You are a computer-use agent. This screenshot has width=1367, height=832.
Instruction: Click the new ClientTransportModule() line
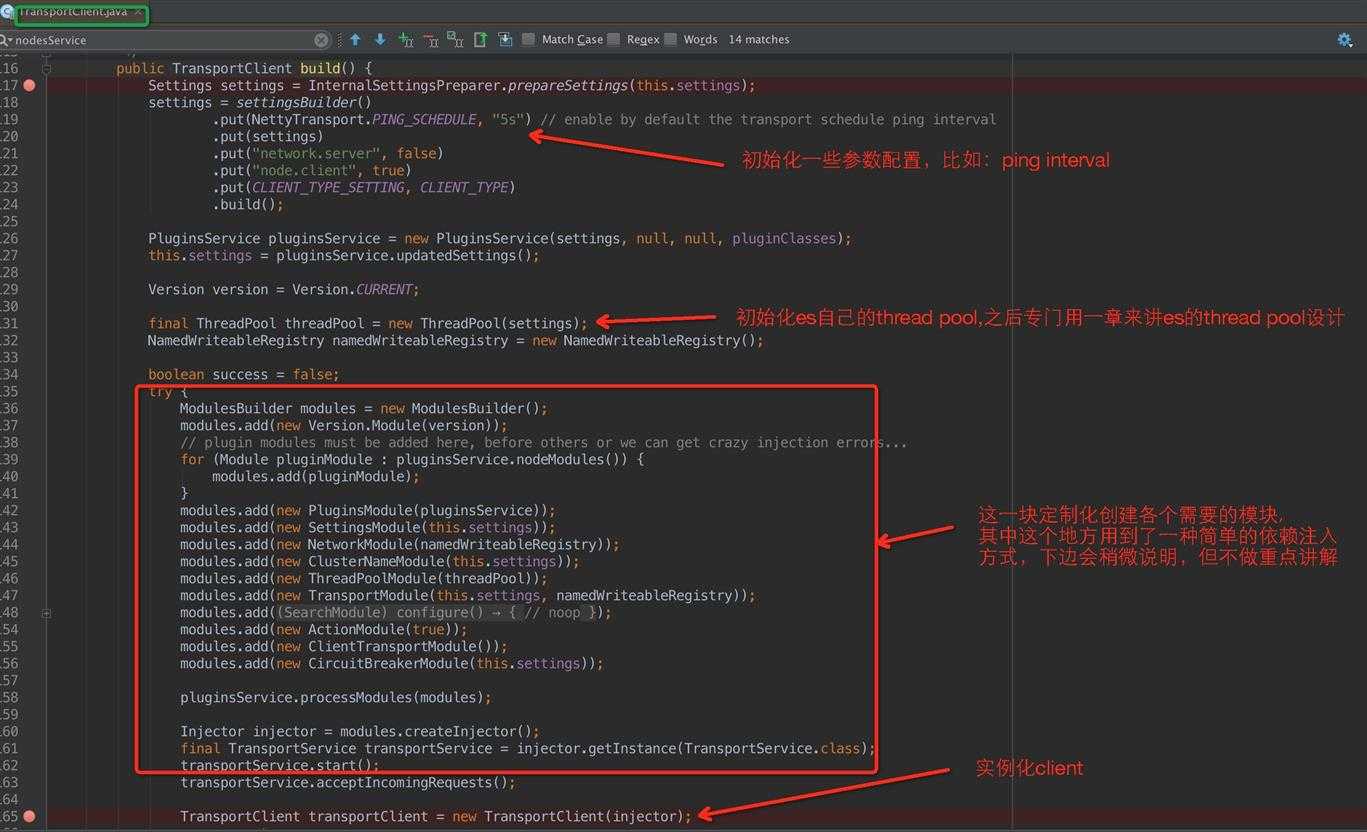[344, 647]
